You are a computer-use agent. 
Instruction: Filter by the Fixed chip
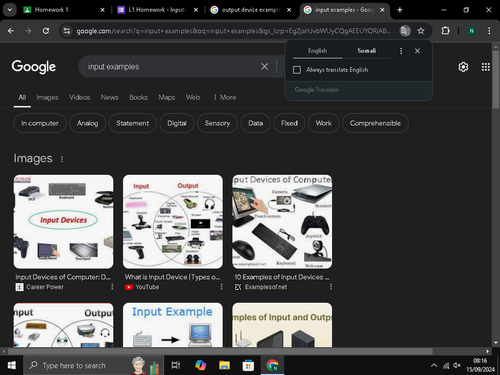[289, 123]
